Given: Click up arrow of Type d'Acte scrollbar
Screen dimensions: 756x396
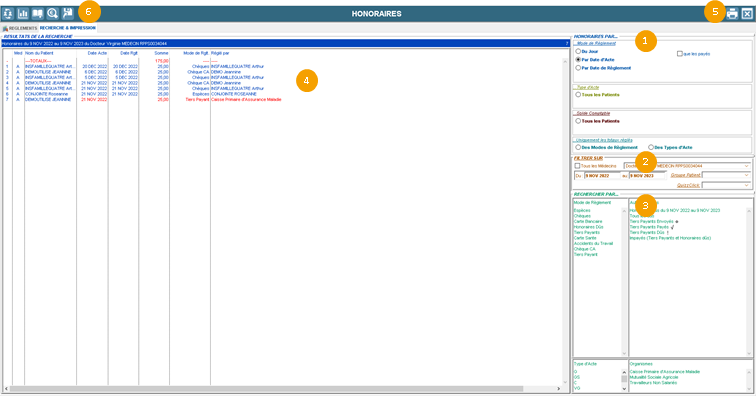Looking at the screenshot, I should coord(624,372).
